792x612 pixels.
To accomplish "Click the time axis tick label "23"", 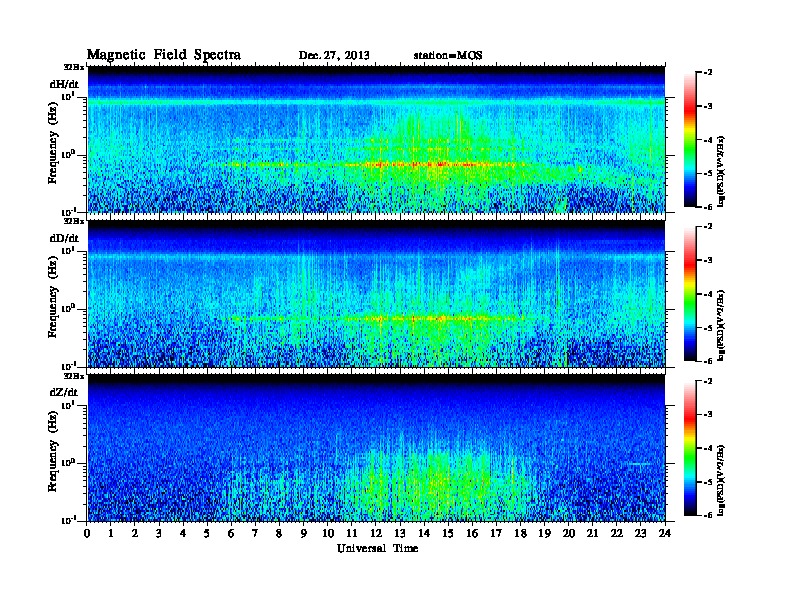I will [640, 533].
